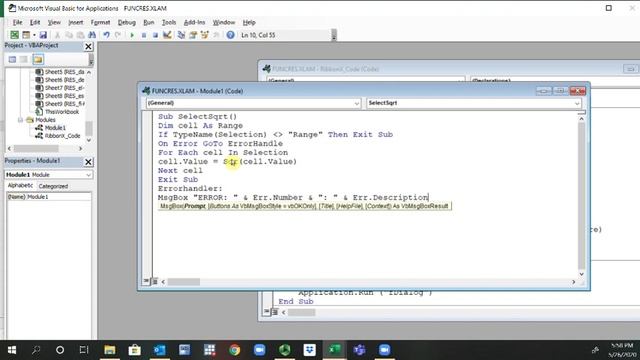The width and height of the screenshot is (640, 360).
Task: Open the Tools menu
Action: click(169, 22)
